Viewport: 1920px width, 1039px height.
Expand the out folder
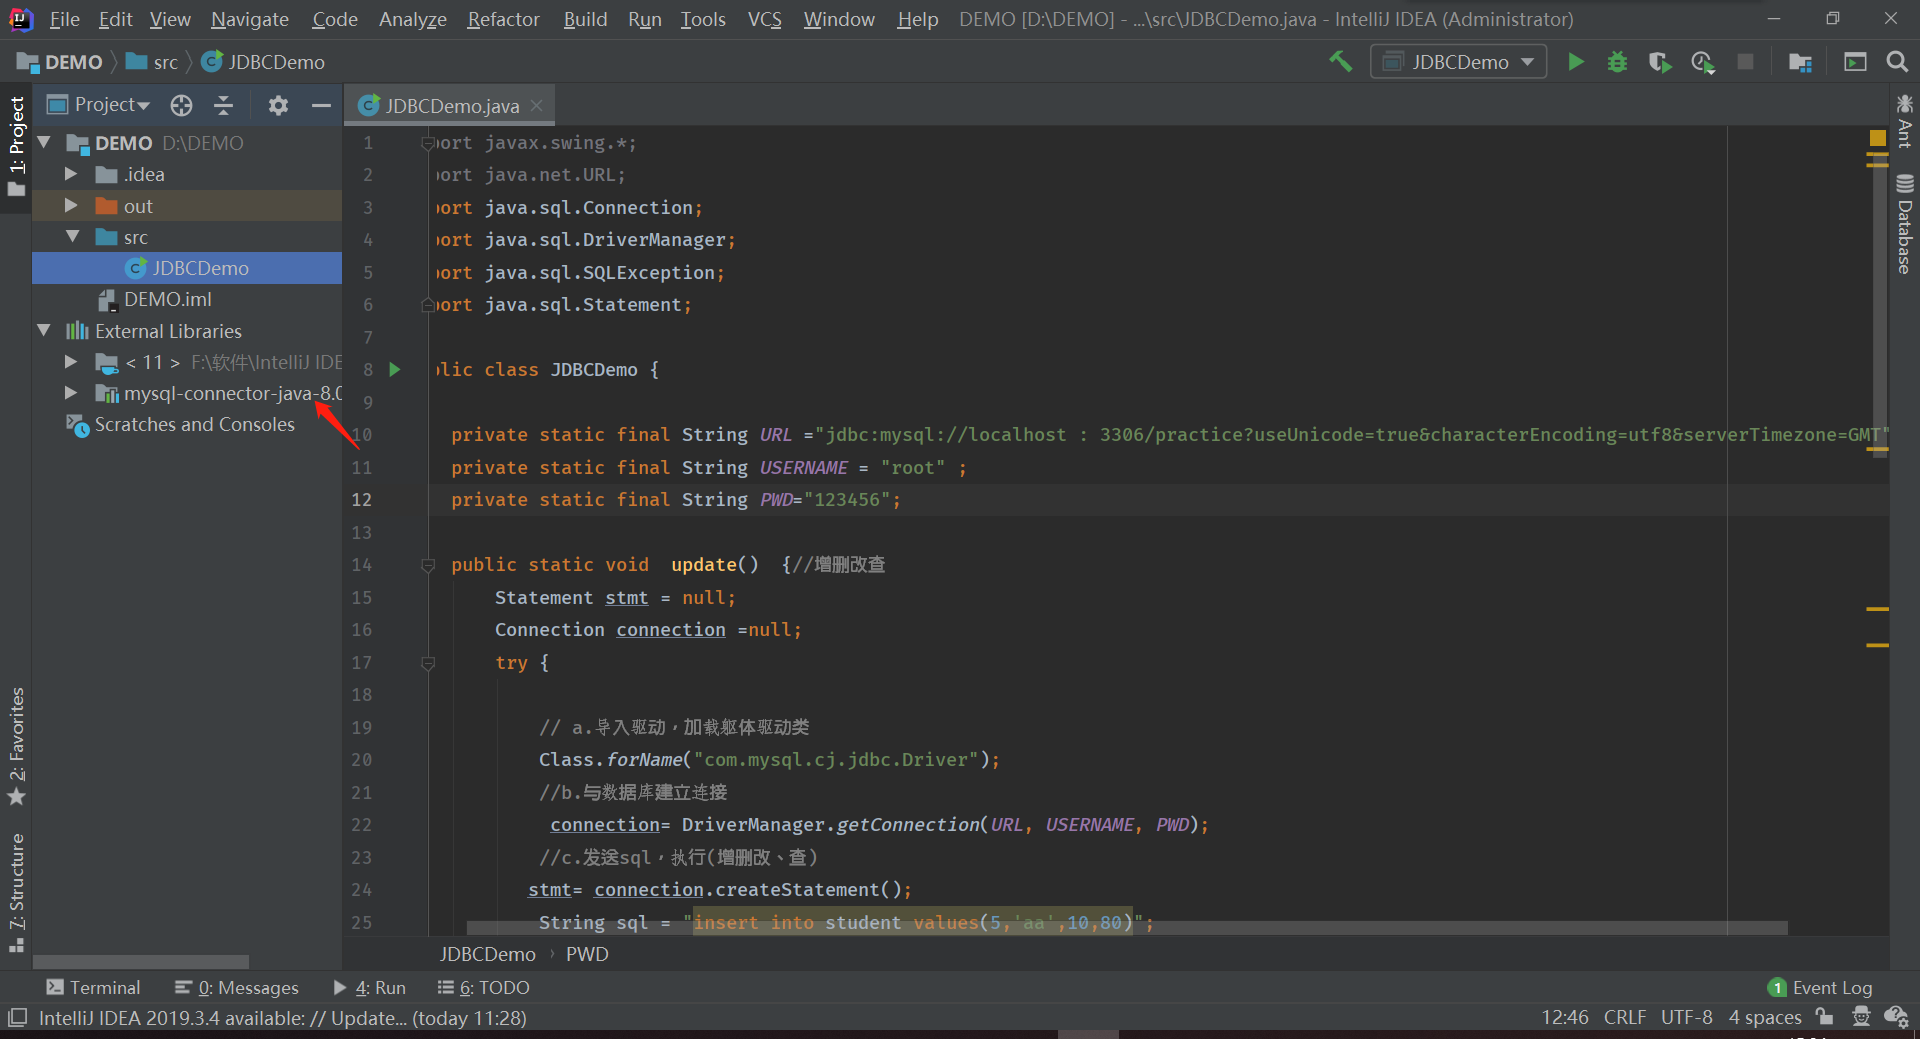[71, 206]
